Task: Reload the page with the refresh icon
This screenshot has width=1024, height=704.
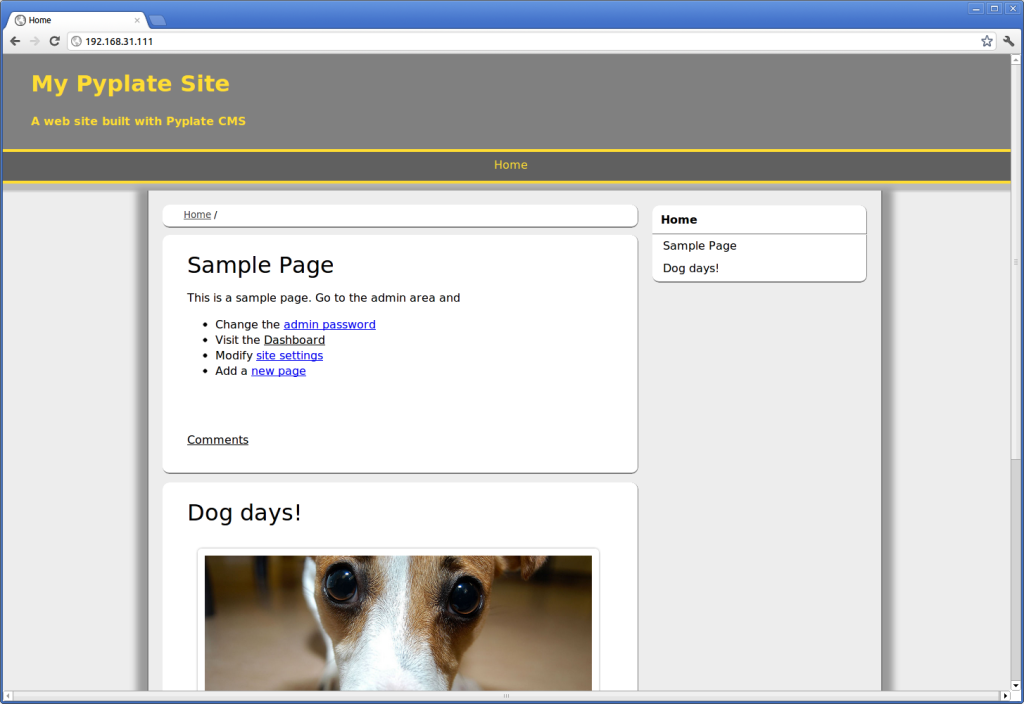Action: pyautogui.click(x=55, y=41)
